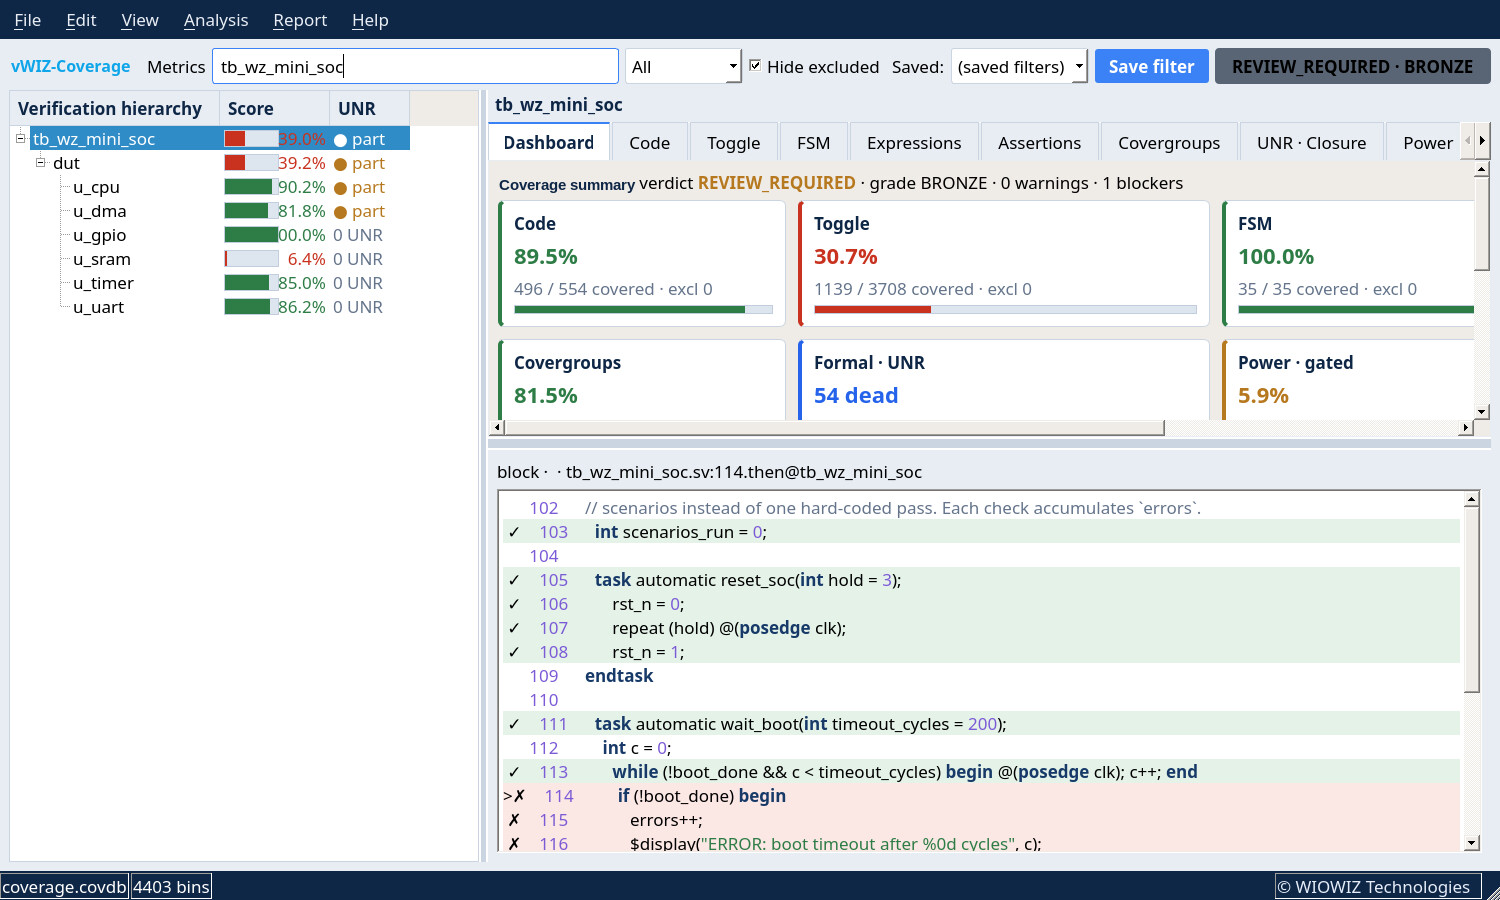Open the Report menu
Viewport: 1500px width, 900px height.
(x=300, y=20)
